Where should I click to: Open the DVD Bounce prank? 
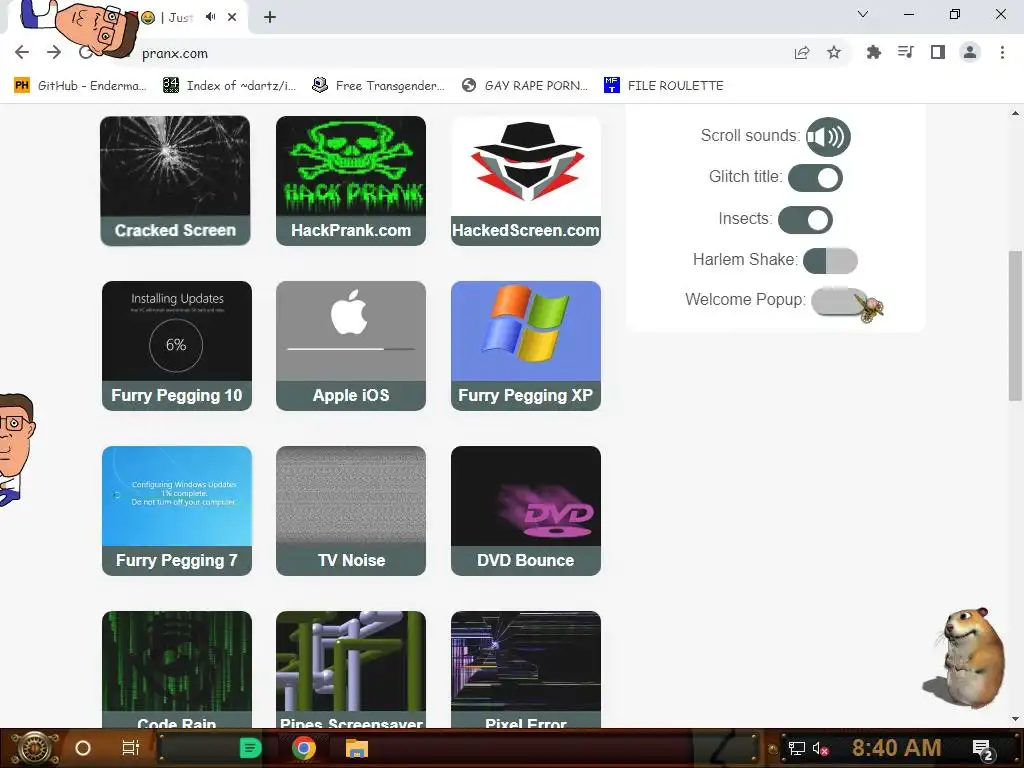[526, 511]
